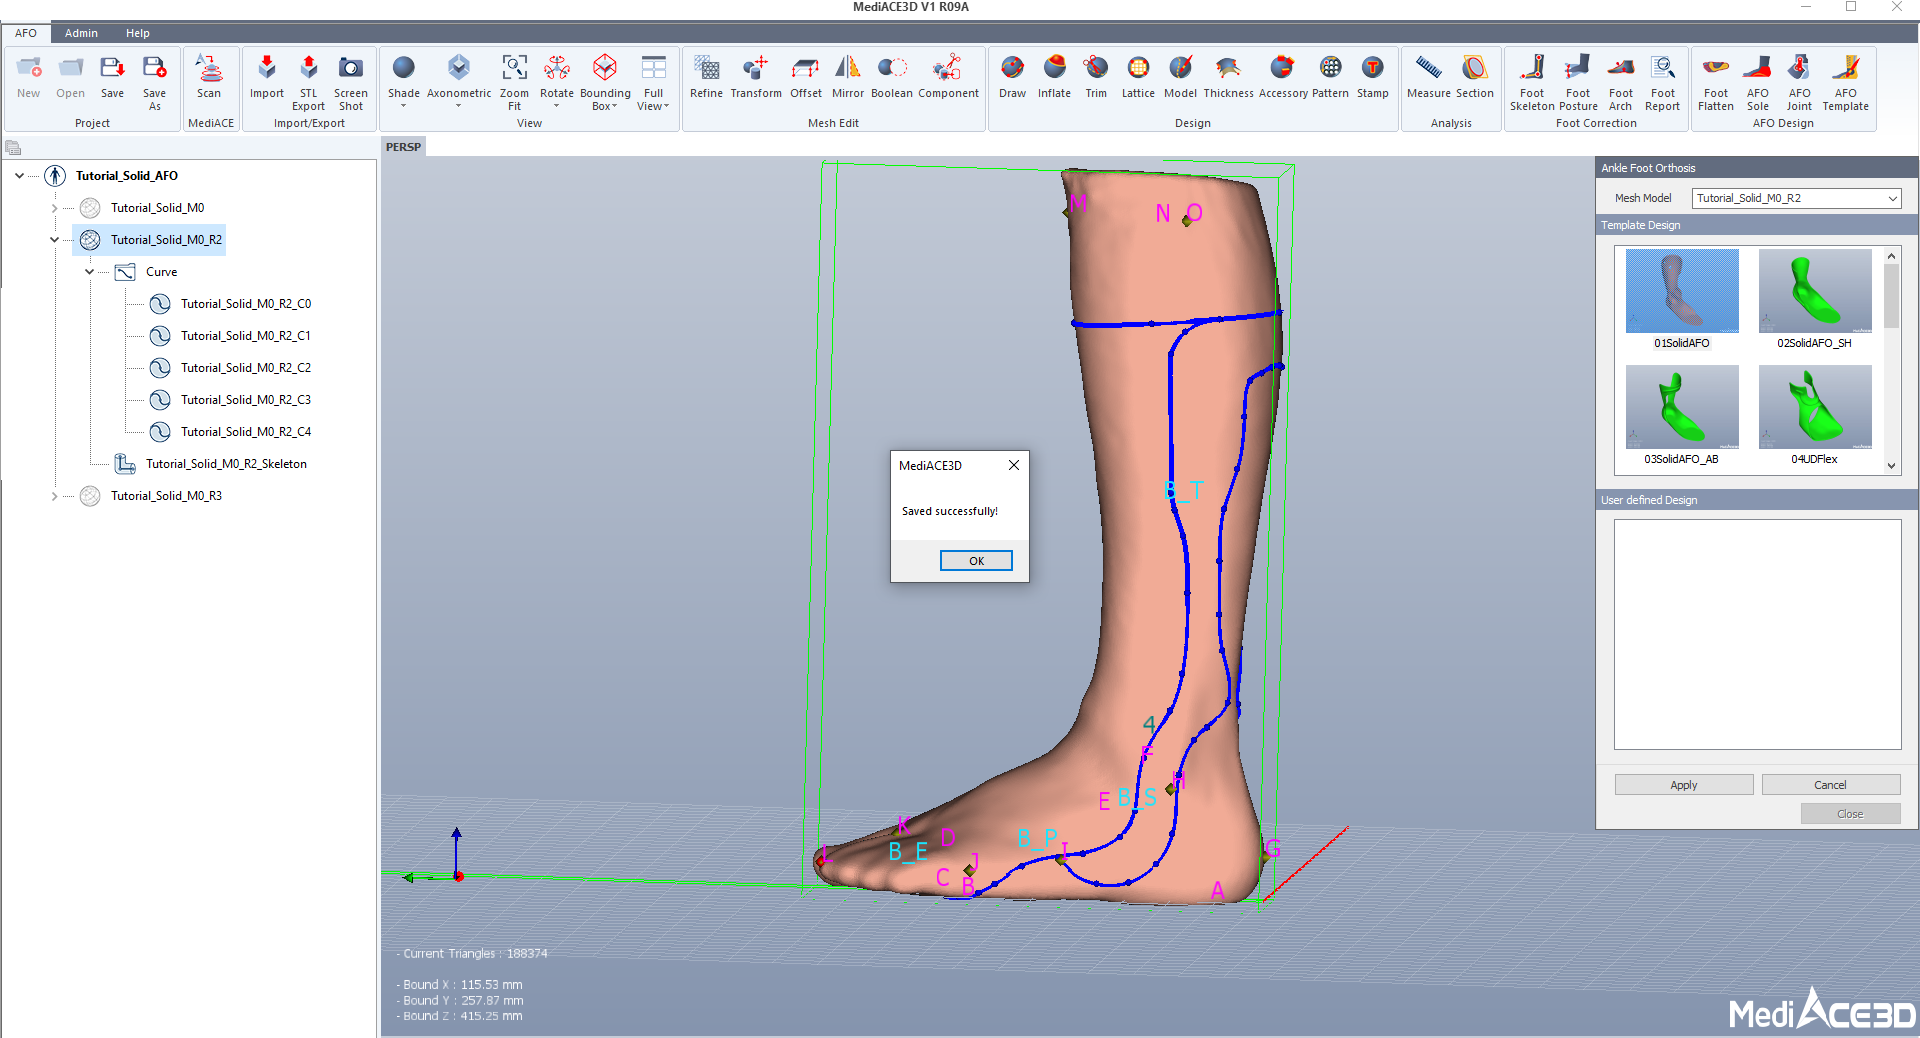Close the MediACE3D message dialog
This screenshot has height=1038, width=1920.
[x=1014, y=465]
